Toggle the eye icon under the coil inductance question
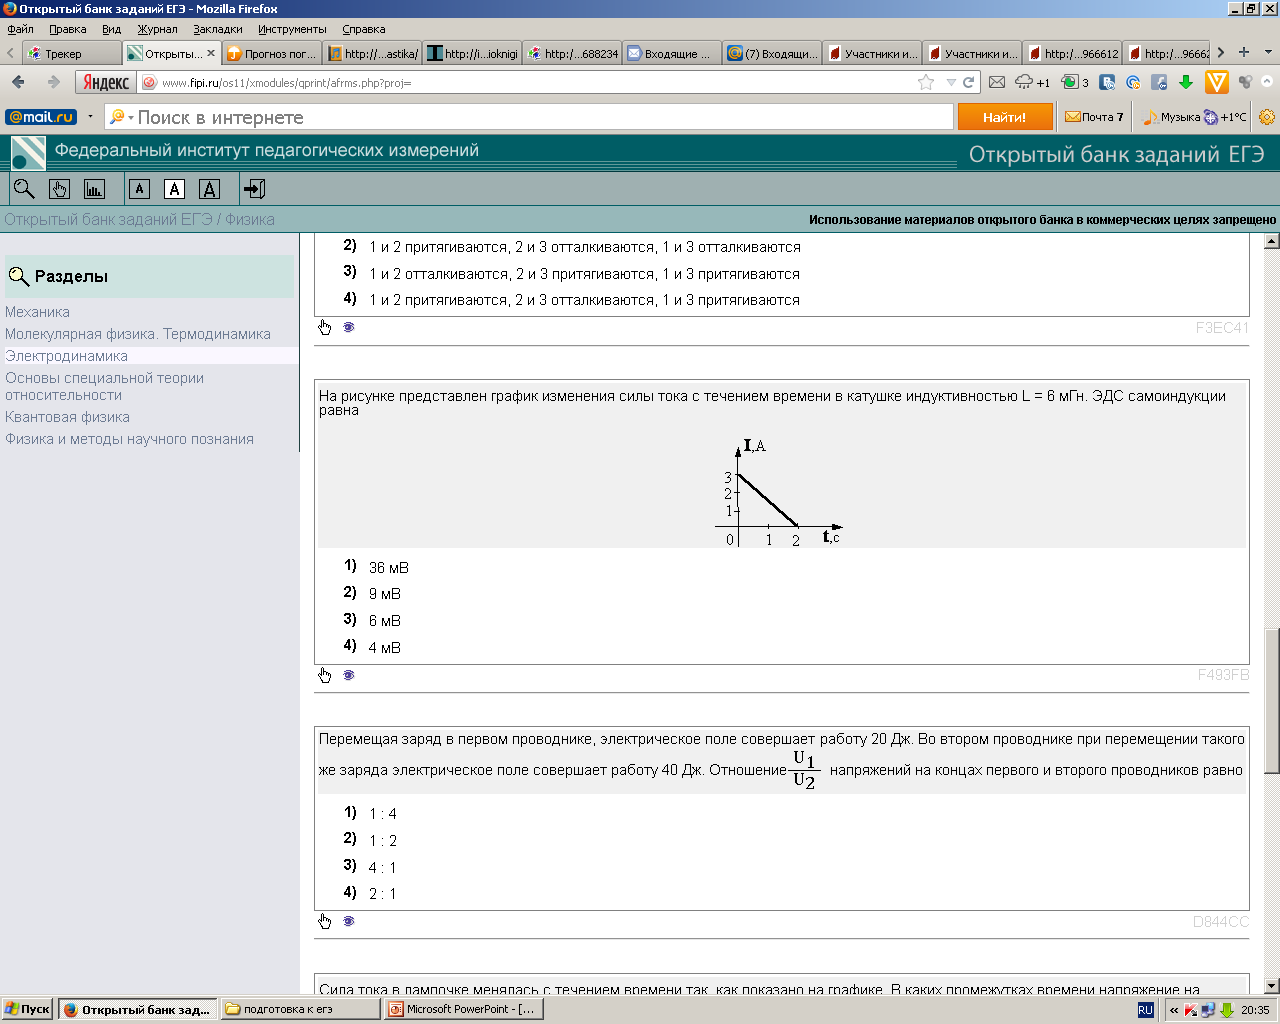 (x=349, y=675)
